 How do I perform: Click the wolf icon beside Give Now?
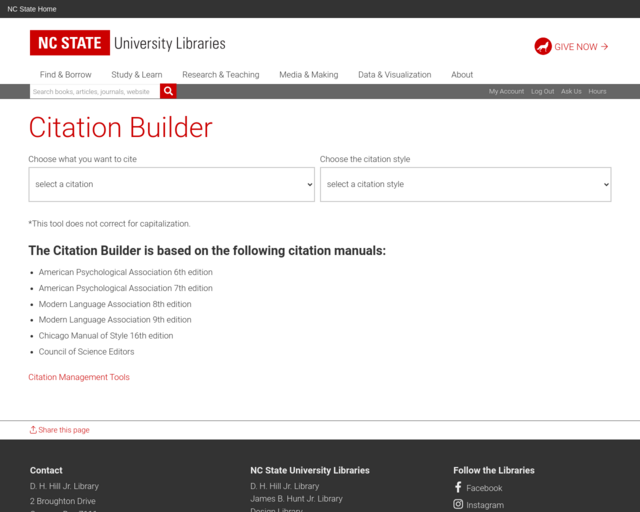(543, 47)
